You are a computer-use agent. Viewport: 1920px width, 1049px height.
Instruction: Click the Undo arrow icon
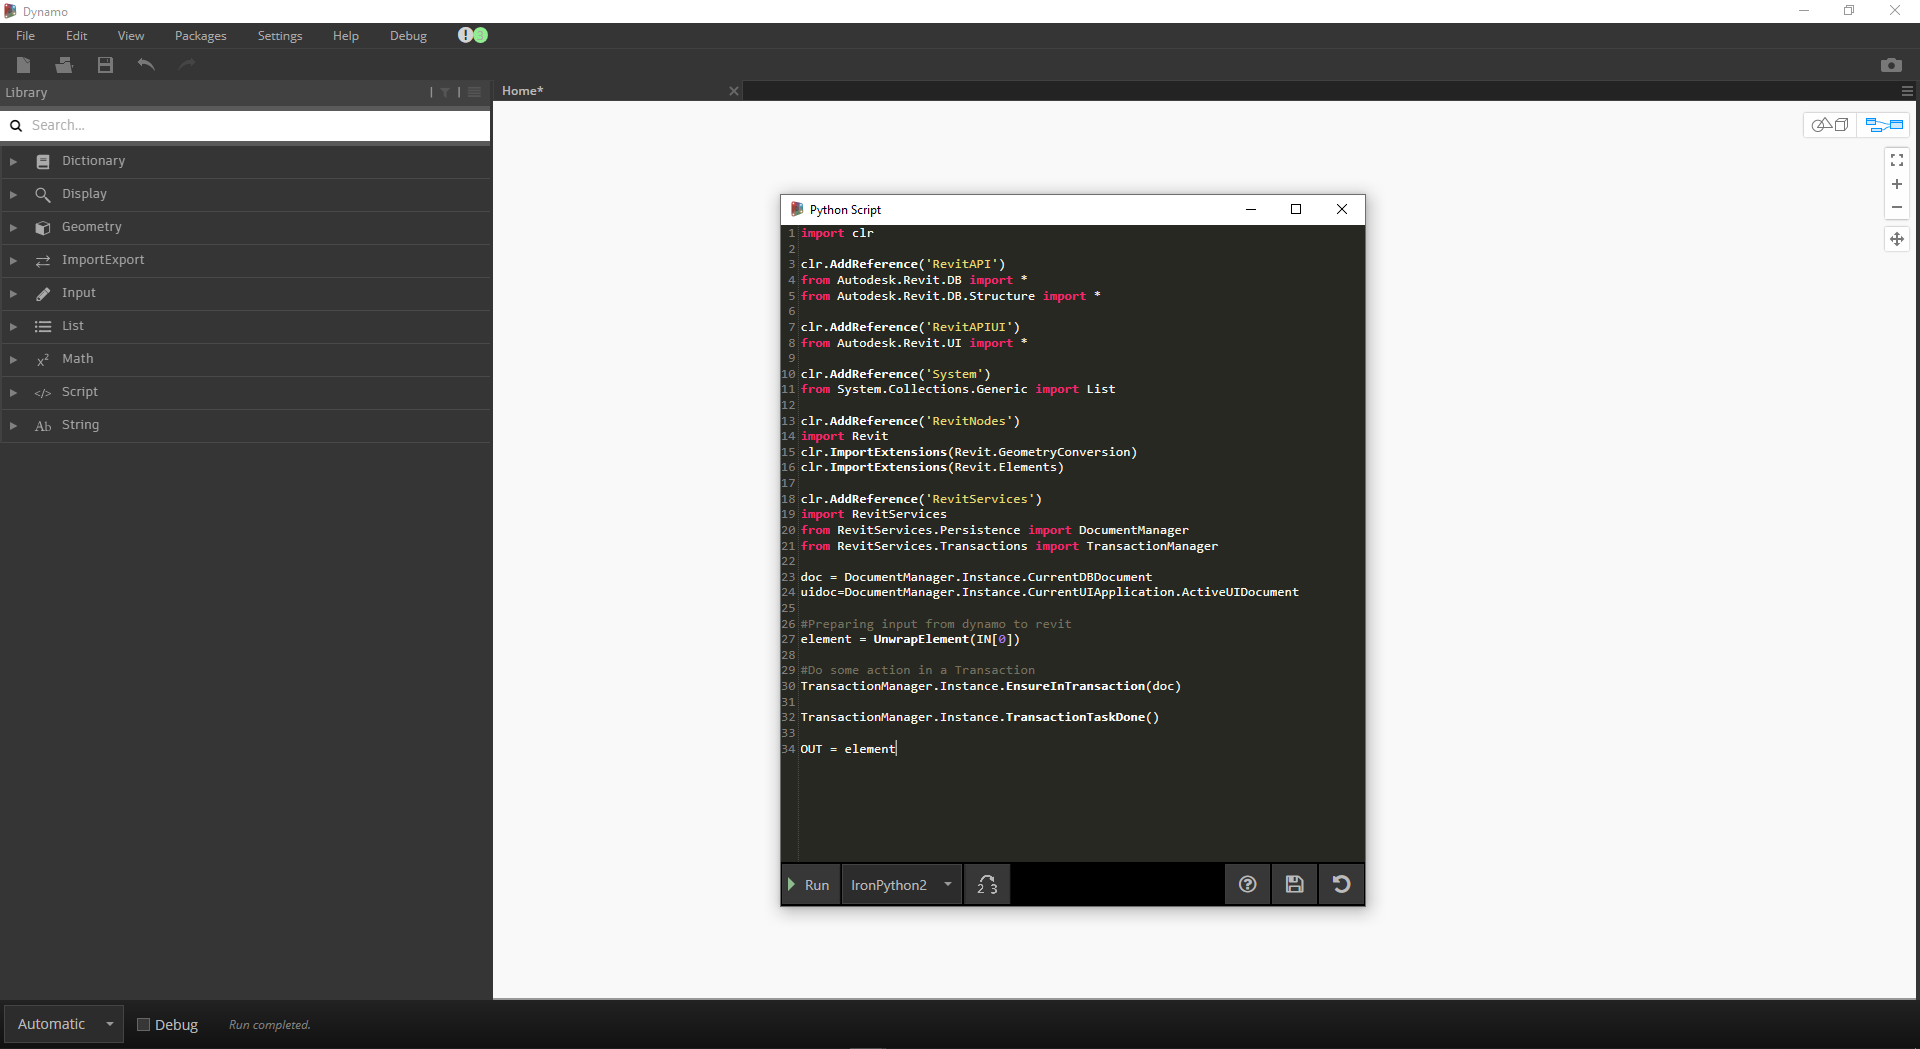pyautogui.click(x=146, y=65)
